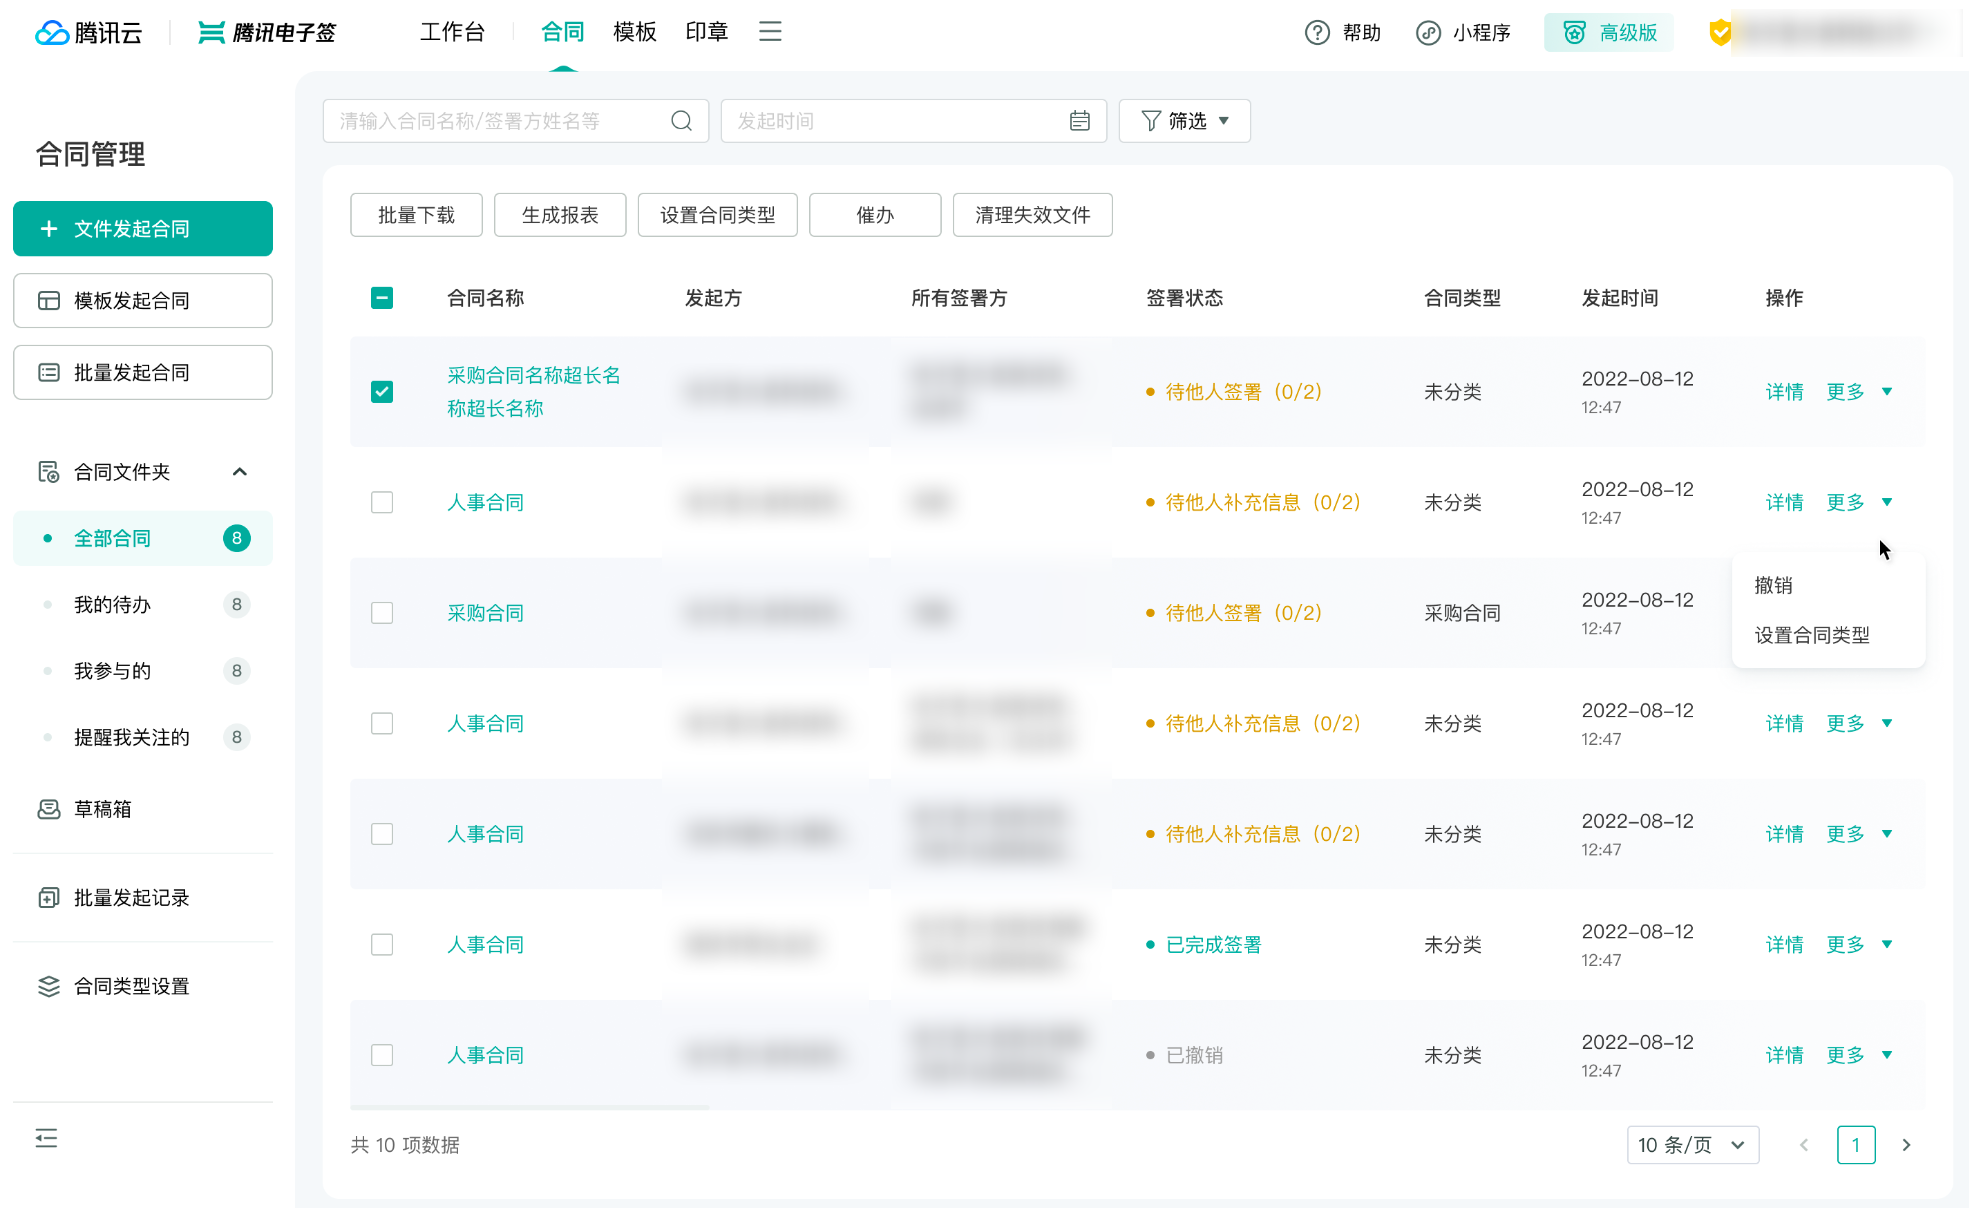Viewport: 1969px width, 1208px height.
Task: Check the 采购合同 row checkbox
Action: pyautogui.click(x=382, y=613)
